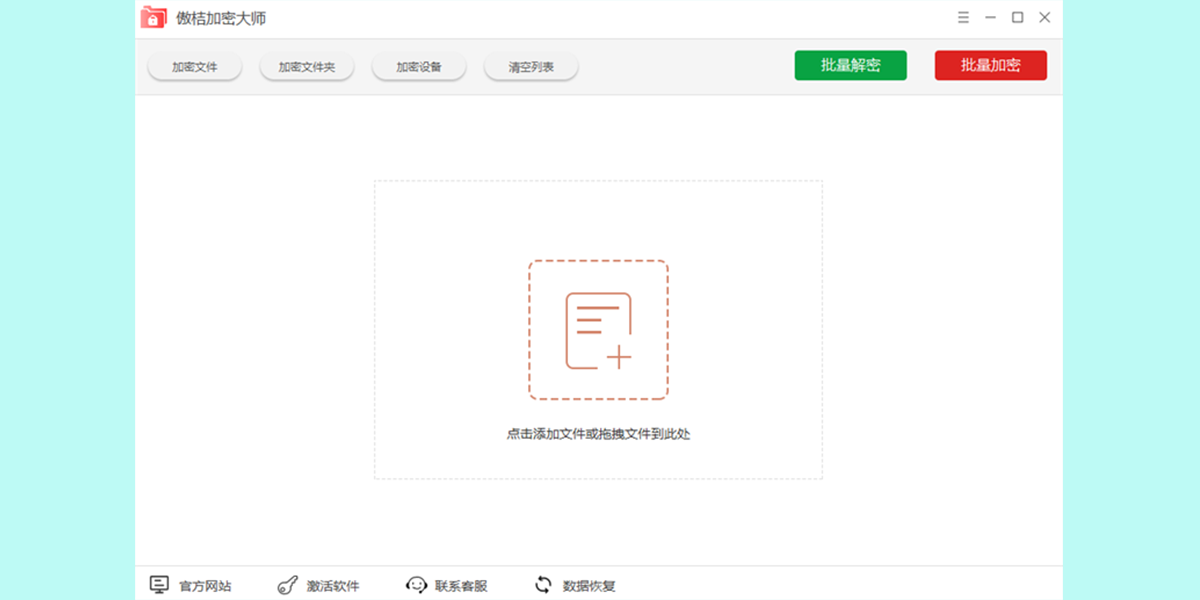
Task: Click the 数据恢复 refresh icon
Action: (543, 584)
